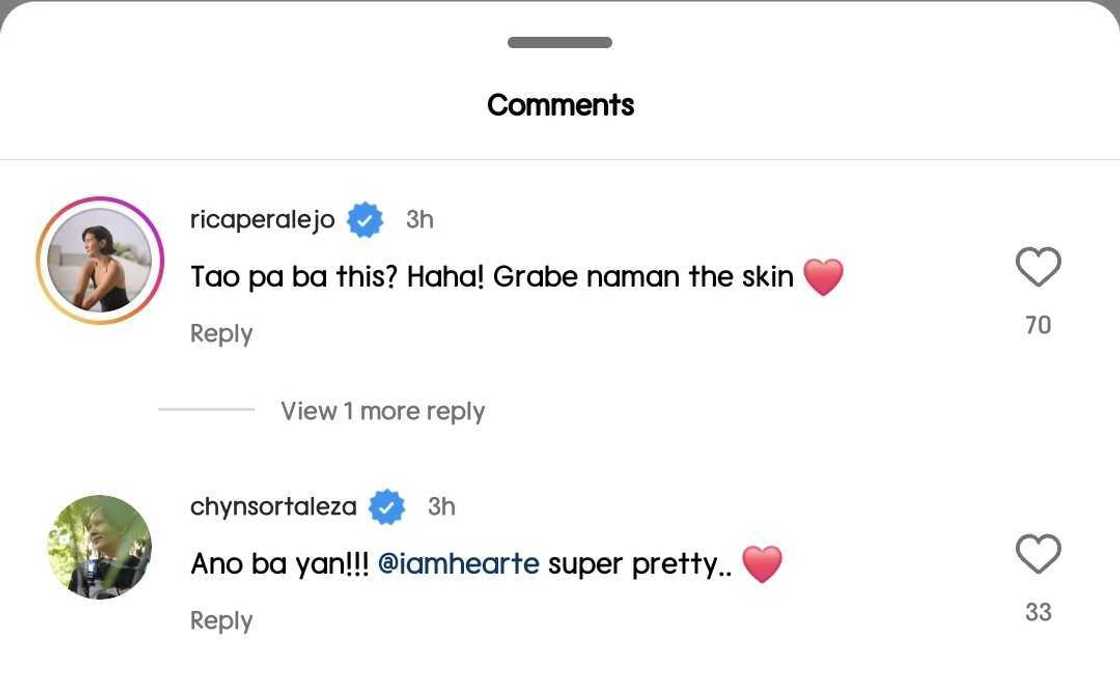The image size is (1120, 681).
Task: Reply to chynsortaleza's comment
Action: [x=221, y=621]
